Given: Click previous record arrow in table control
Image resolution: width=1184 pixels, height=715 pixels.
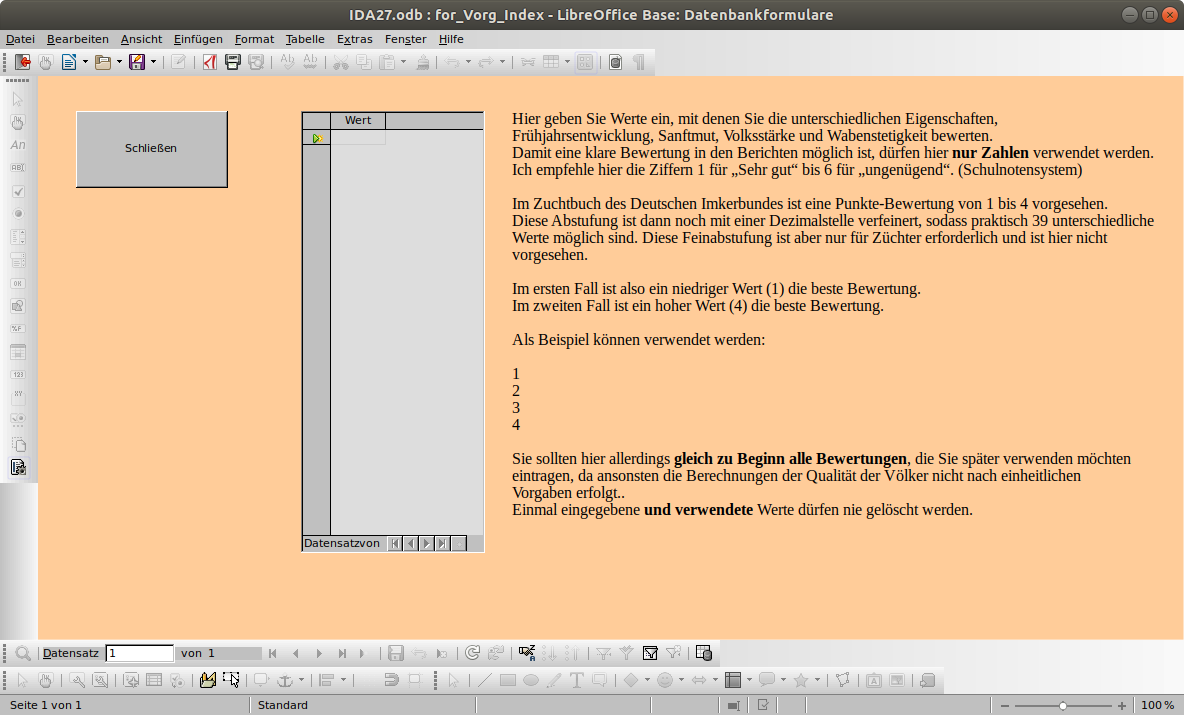Looking at the screenshot, I should tap(411, 544).
